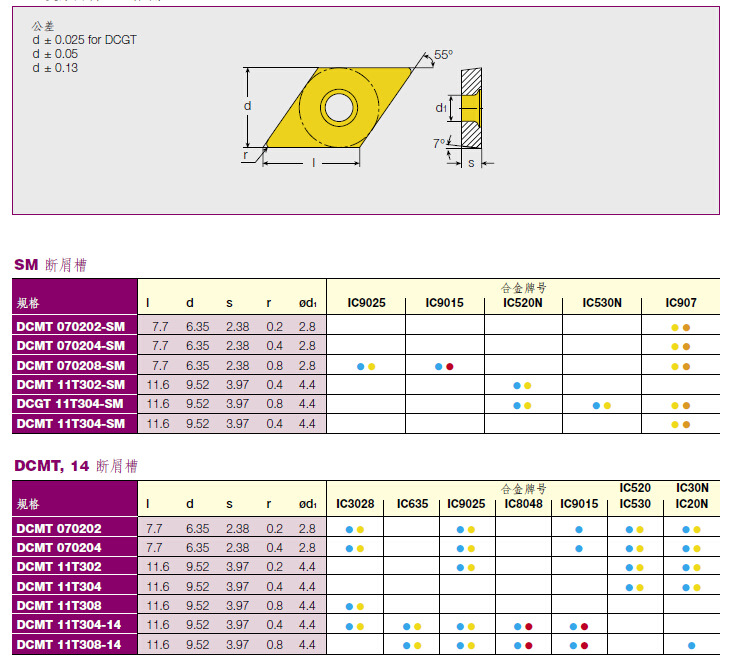Select the 7° clearance angle label
The height and width of the screenshot is (666, 734).
point(439,143)
